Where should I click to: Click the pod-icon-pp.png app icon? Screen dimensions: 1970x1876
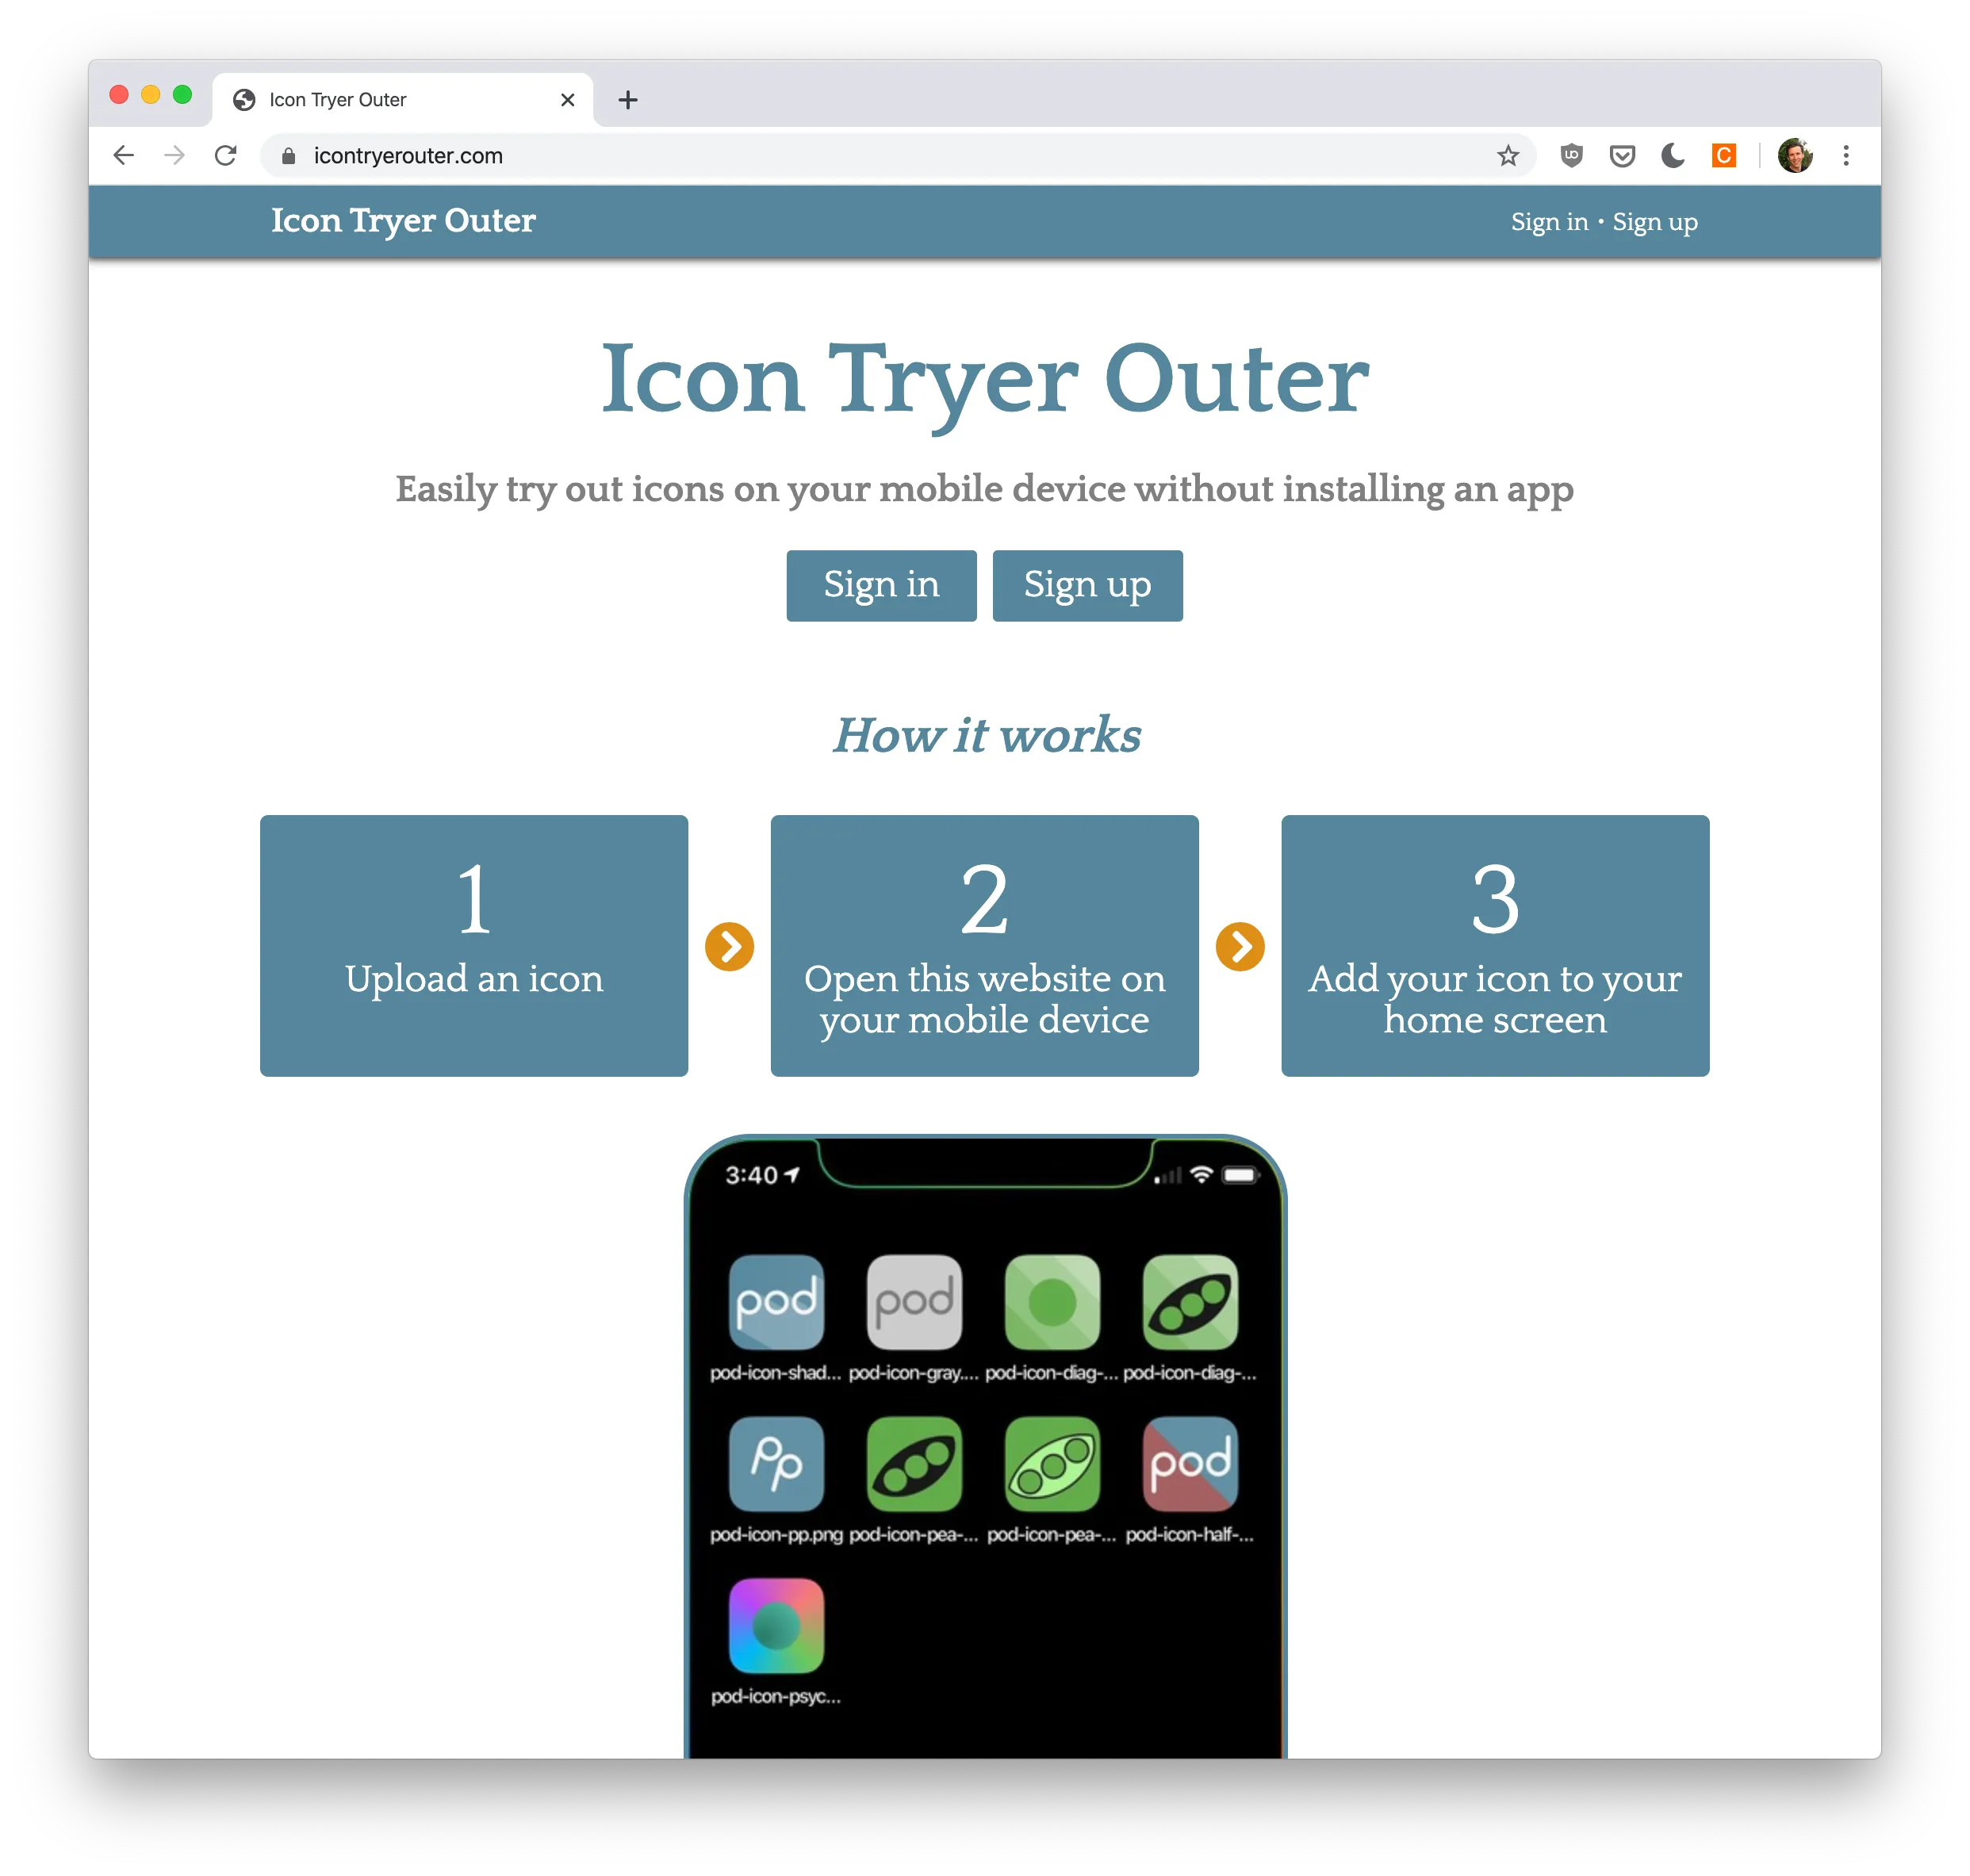[776, 1466]
